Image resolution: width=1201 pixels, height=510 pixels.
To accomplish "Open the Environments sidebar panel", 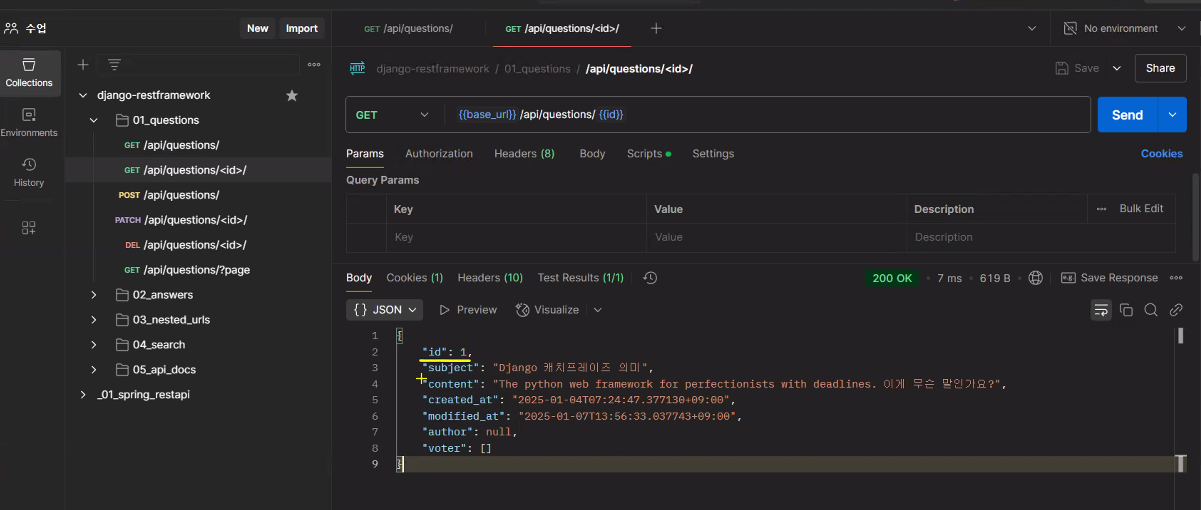I will pyautogui.click(x=29, y=122).
